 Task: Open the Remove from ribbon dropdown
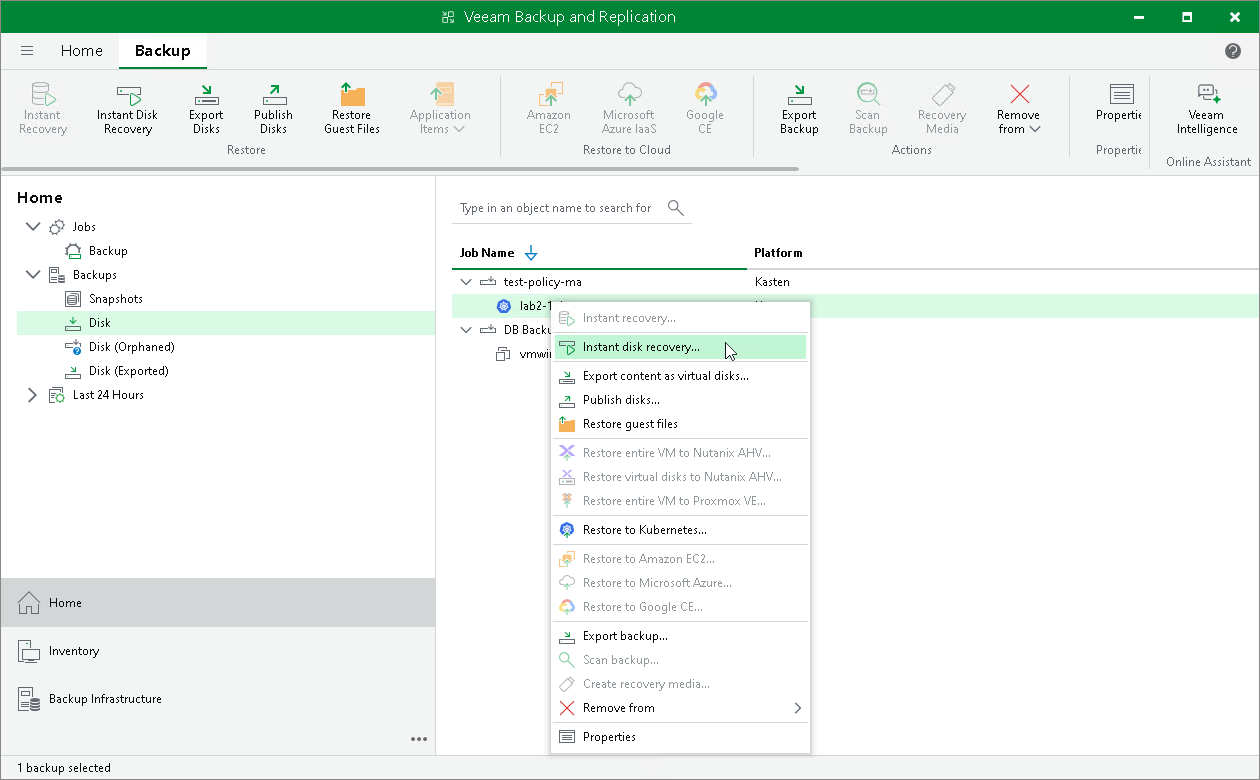click(x=1019, y=108)
